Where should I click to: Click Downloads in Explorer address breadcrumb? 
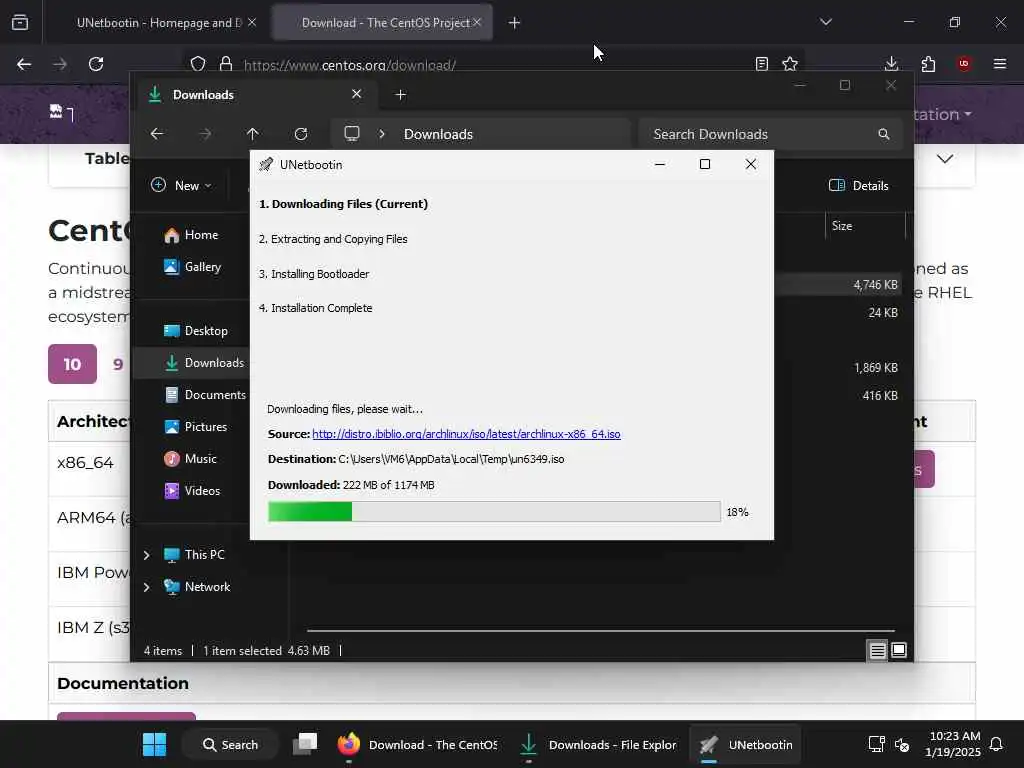tap(438, 134)
